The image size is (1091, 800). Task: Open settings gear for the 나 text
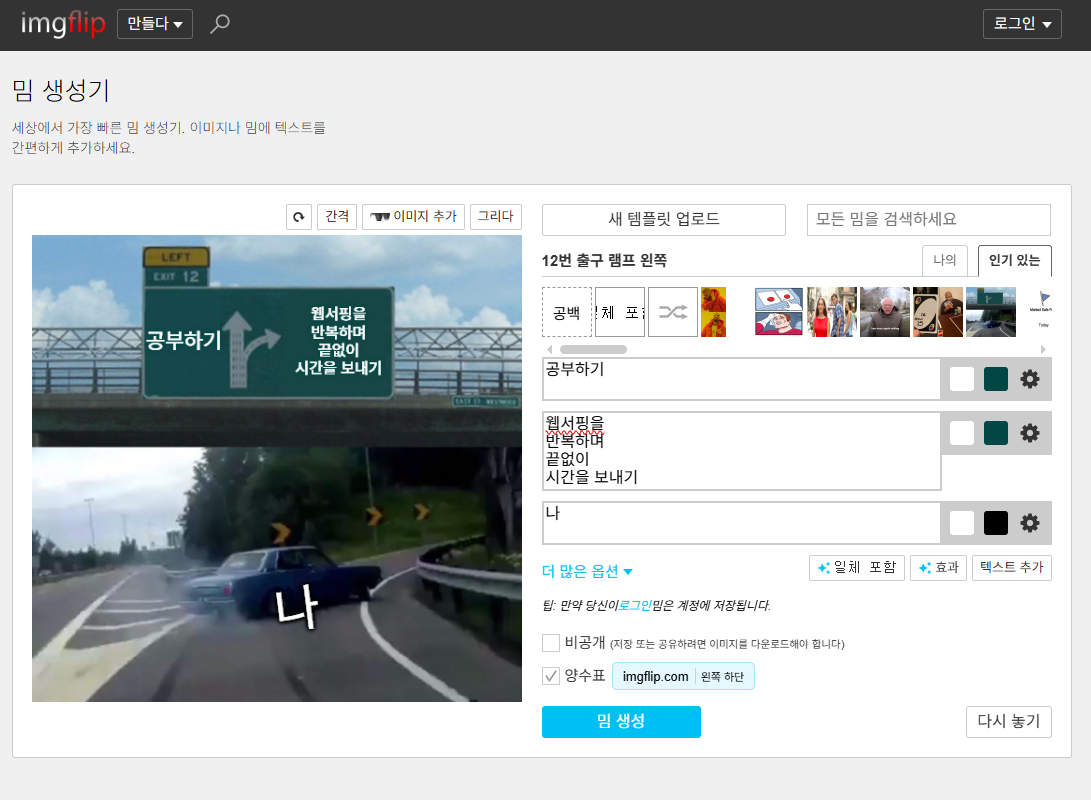pos(1029,522)
